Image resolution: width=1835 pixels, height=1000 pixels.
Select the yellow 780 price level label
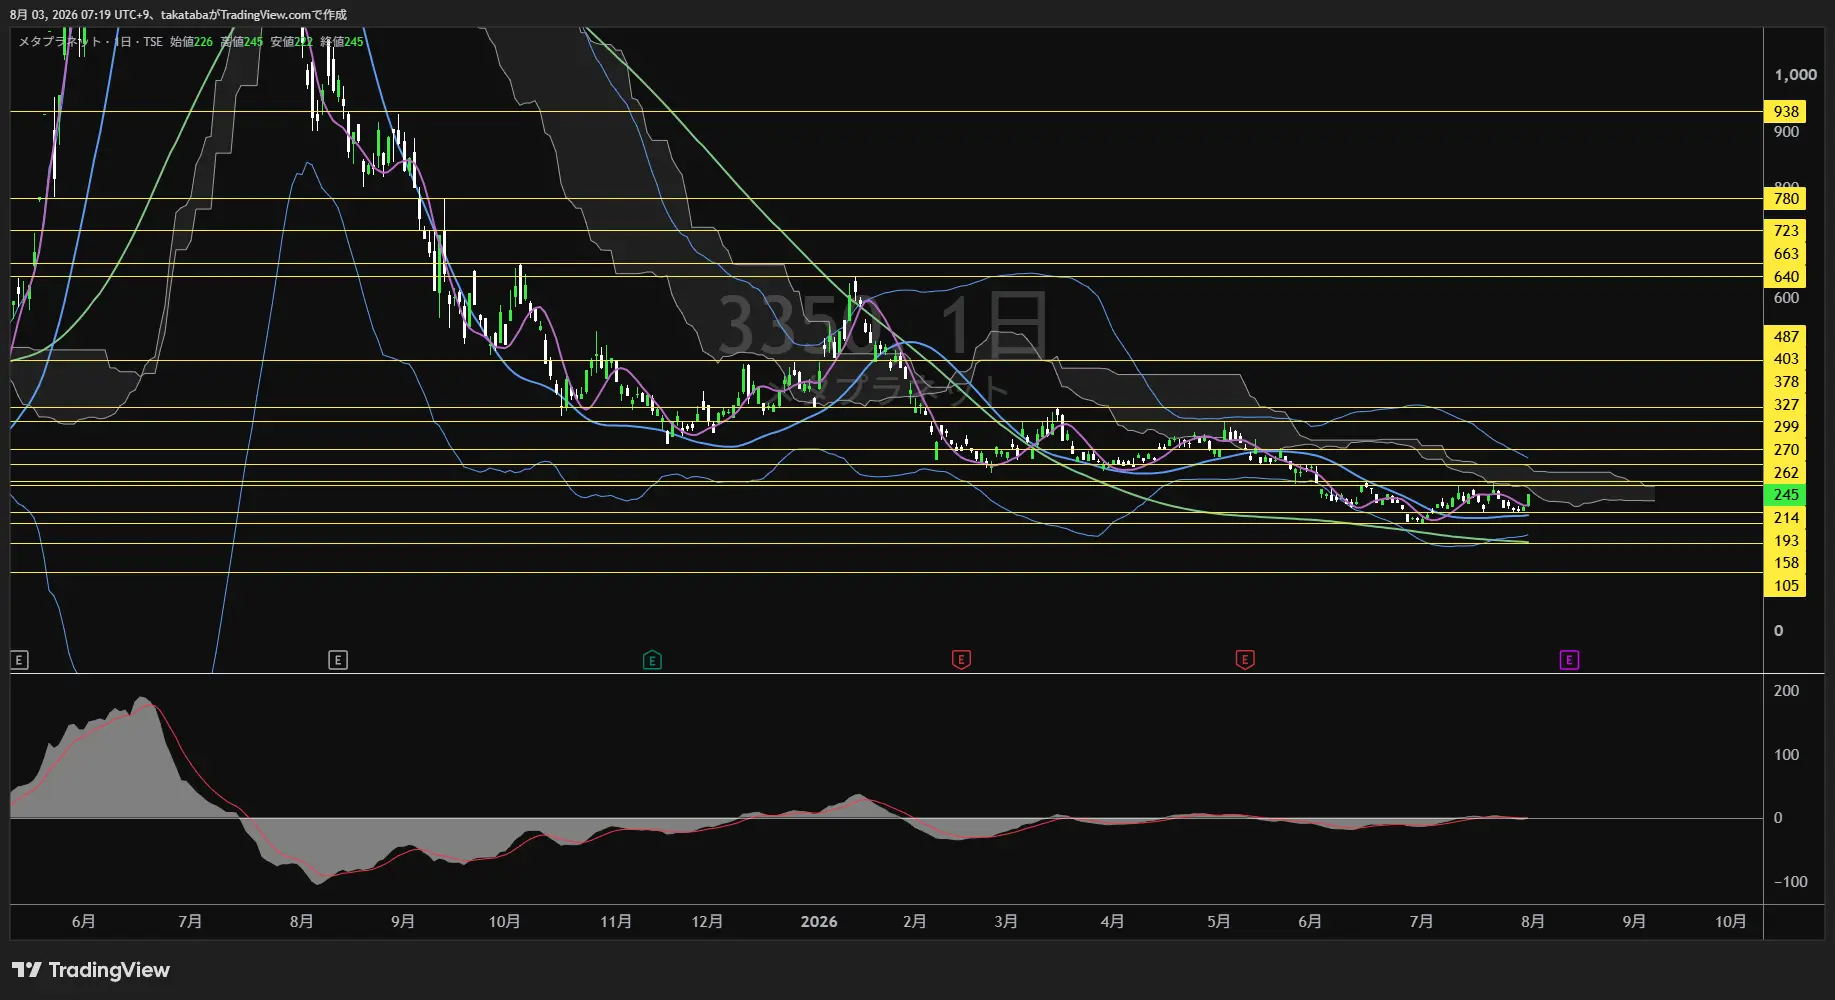(x=1785, y=199)
